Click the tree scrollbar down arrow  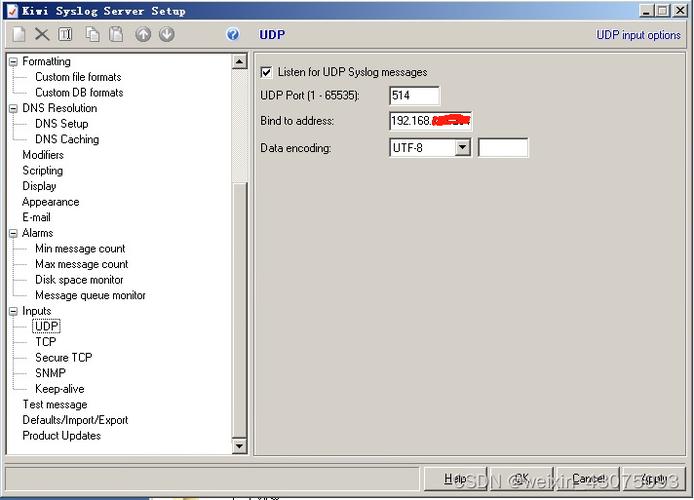[x=239, y=446]
